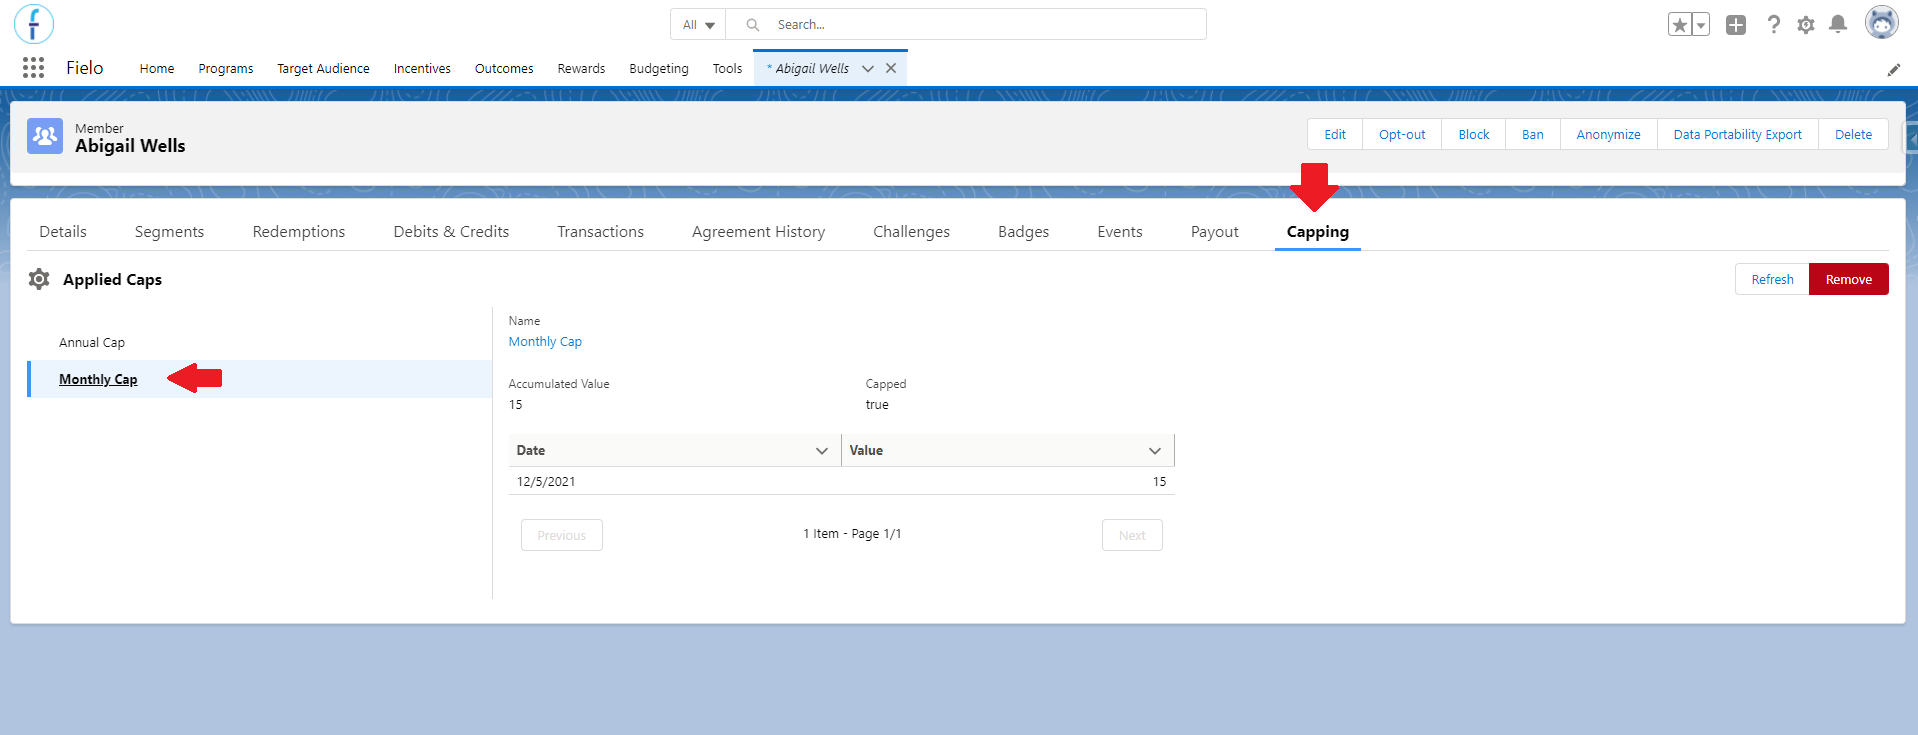Click the pencil edit navigation icon
Viewport: 1918px width, 735px height.
click(x=1894, y=69)
